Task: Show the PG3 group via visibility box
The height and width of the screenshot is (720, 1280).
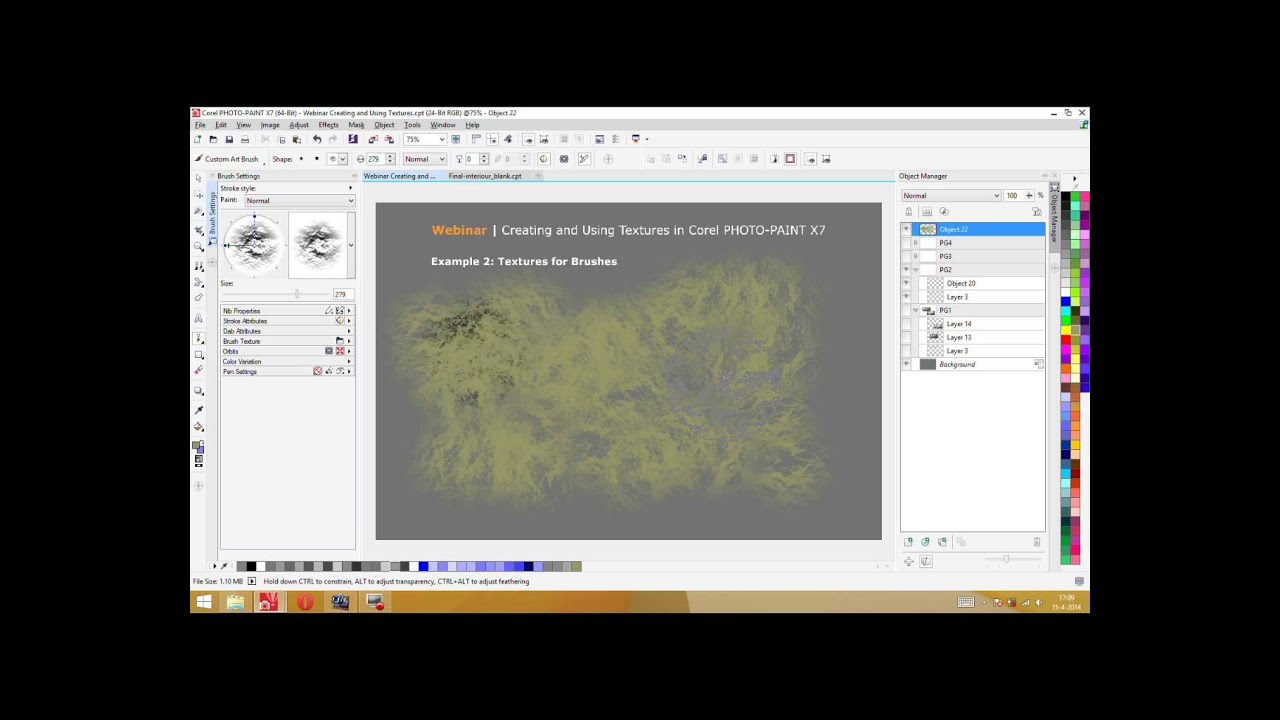Action: click(907, 256)
